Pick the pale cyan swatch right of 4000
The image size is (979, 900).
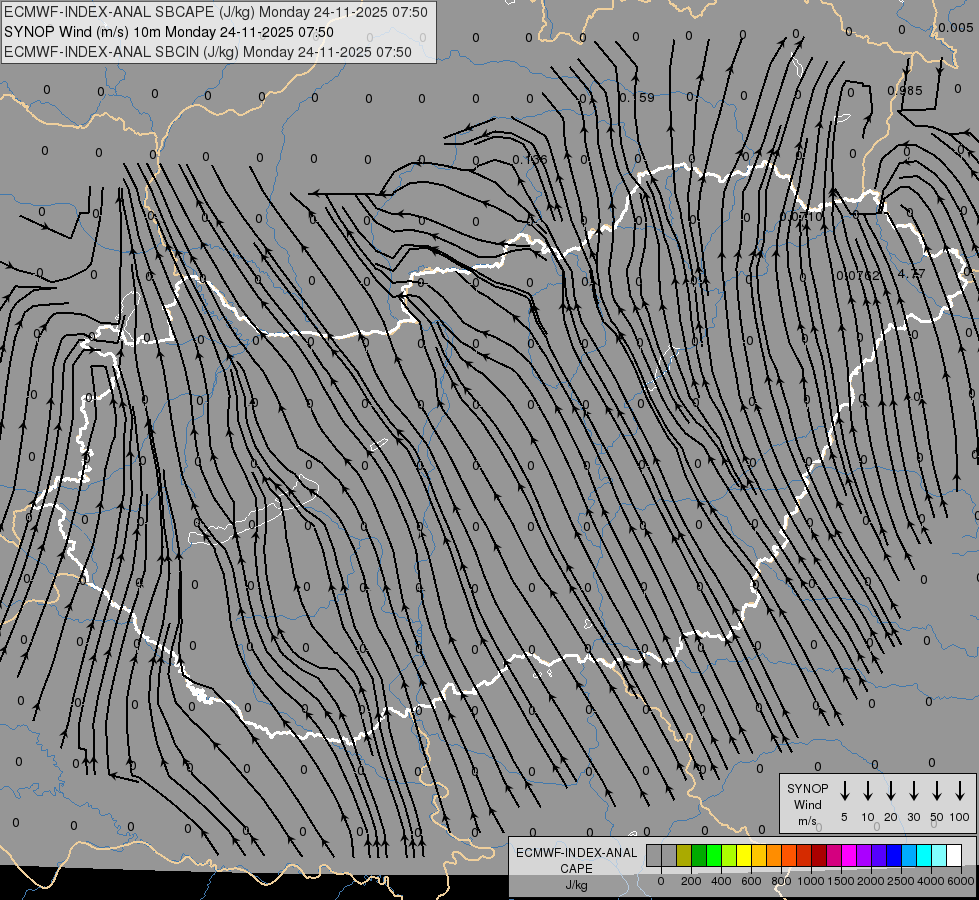[x=939, y=855]
